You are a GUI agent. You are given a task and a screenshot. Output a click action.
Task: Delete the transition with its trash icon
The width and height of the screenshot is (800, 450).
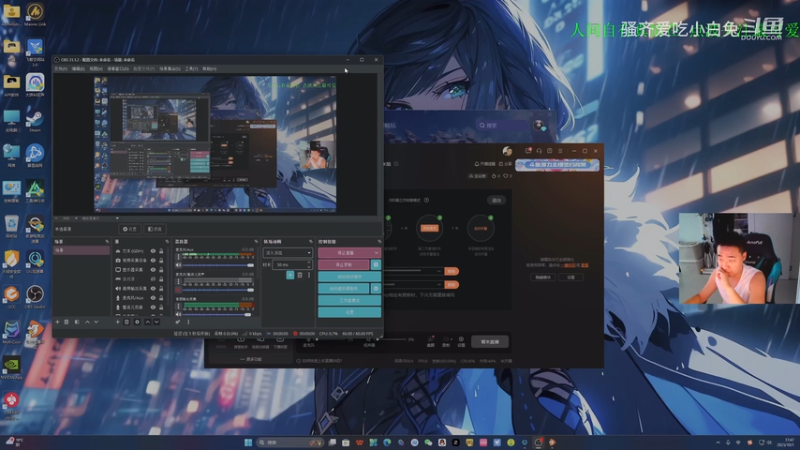tap(300, 275)
